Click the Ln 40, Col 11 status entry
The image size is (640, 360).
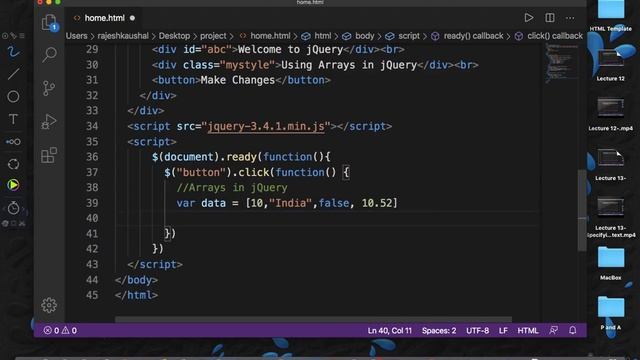click(389, 331)
